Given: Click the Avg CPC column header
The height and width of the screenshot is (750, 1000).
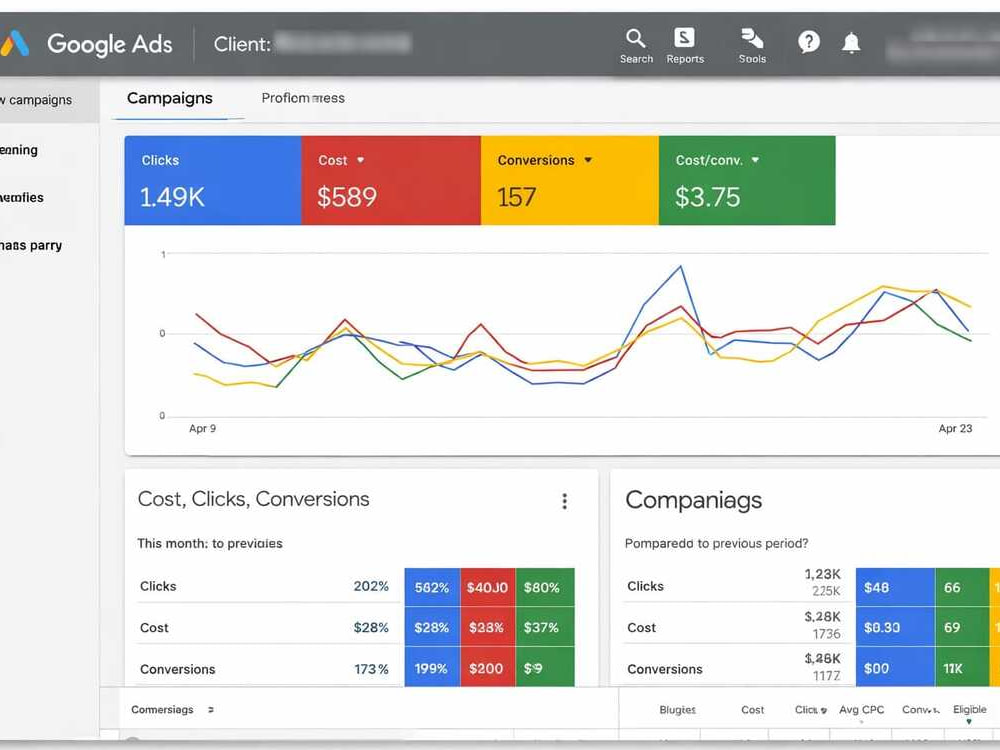Looking at the screenshot, I should 862,710.
